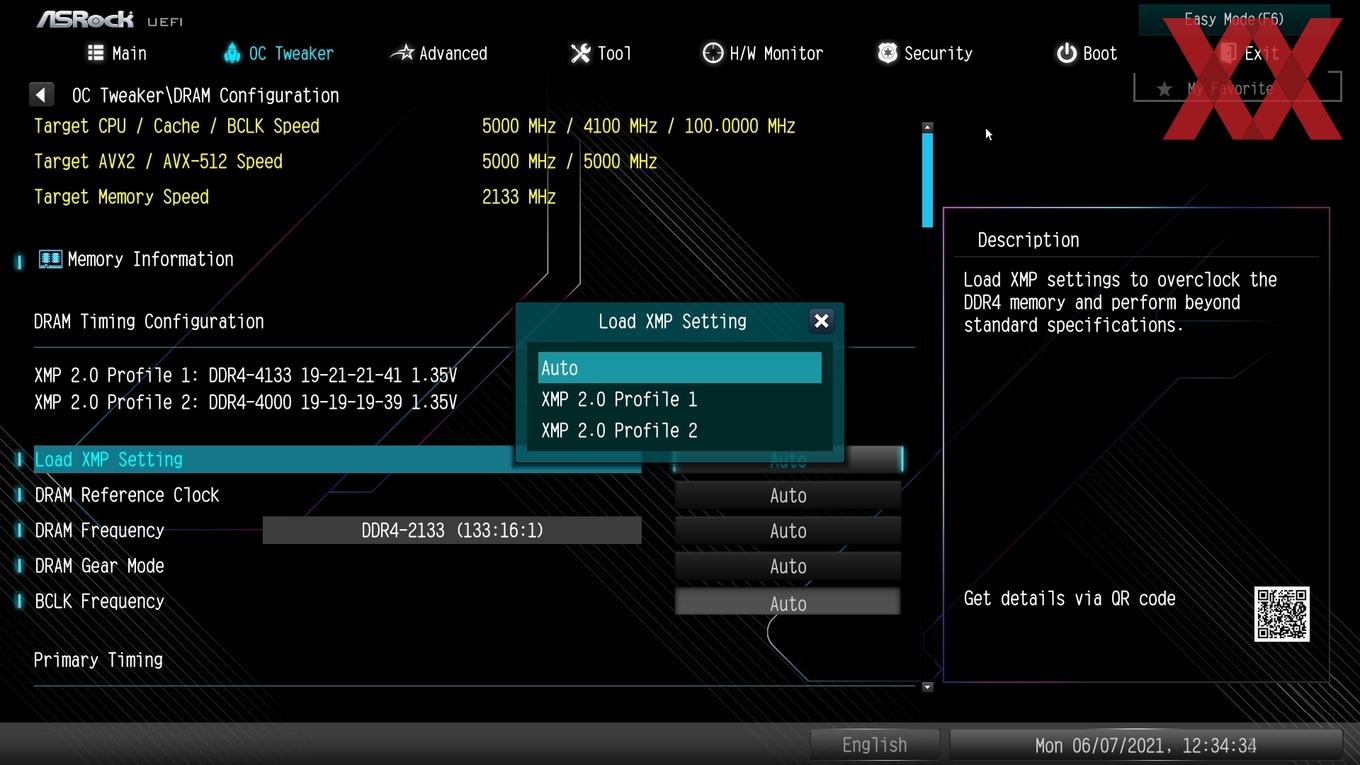Select the DRAM Reference Clock label
The image size is (1360, 765).
tap(127, 495)
